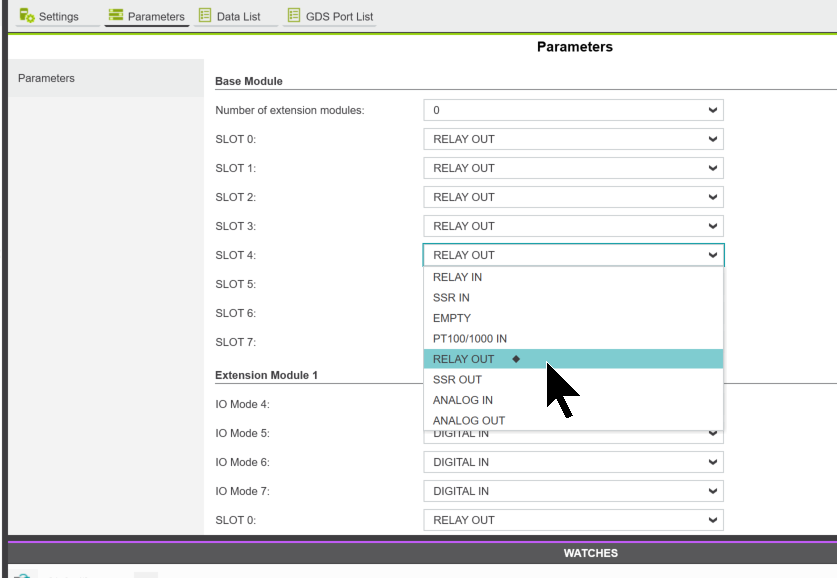This screenshot has width=837, height=578.
Task: Choose SSR IN from the dropdown list
Action: (x=451, y=298)
